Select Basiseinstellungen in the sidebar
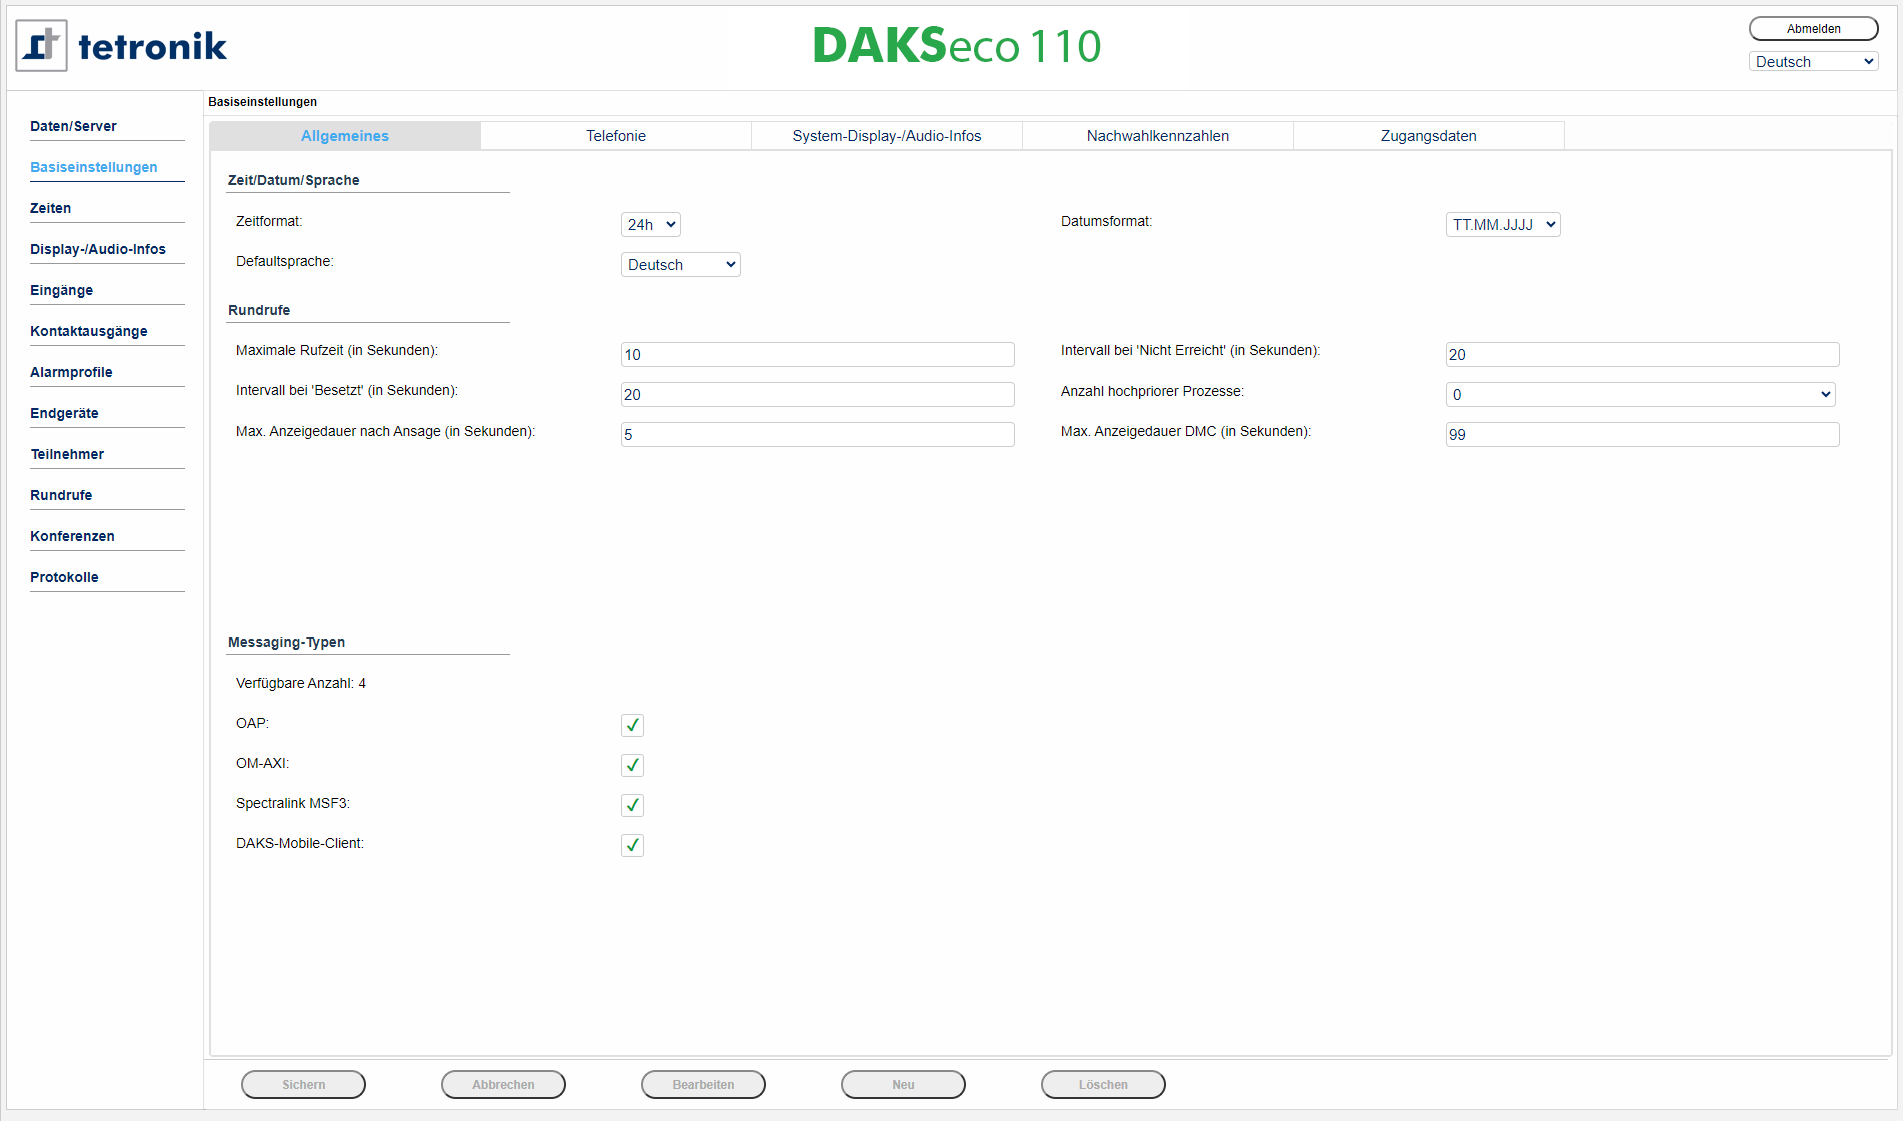1903x1121 pixels. coord(94,167)
